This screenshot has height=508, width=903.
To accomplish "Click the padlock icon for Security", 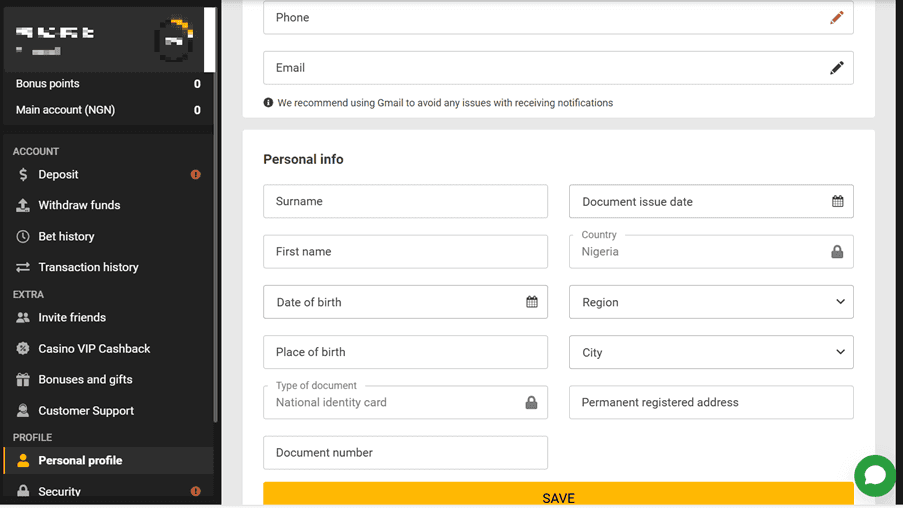I will click(x=23, y=491).
